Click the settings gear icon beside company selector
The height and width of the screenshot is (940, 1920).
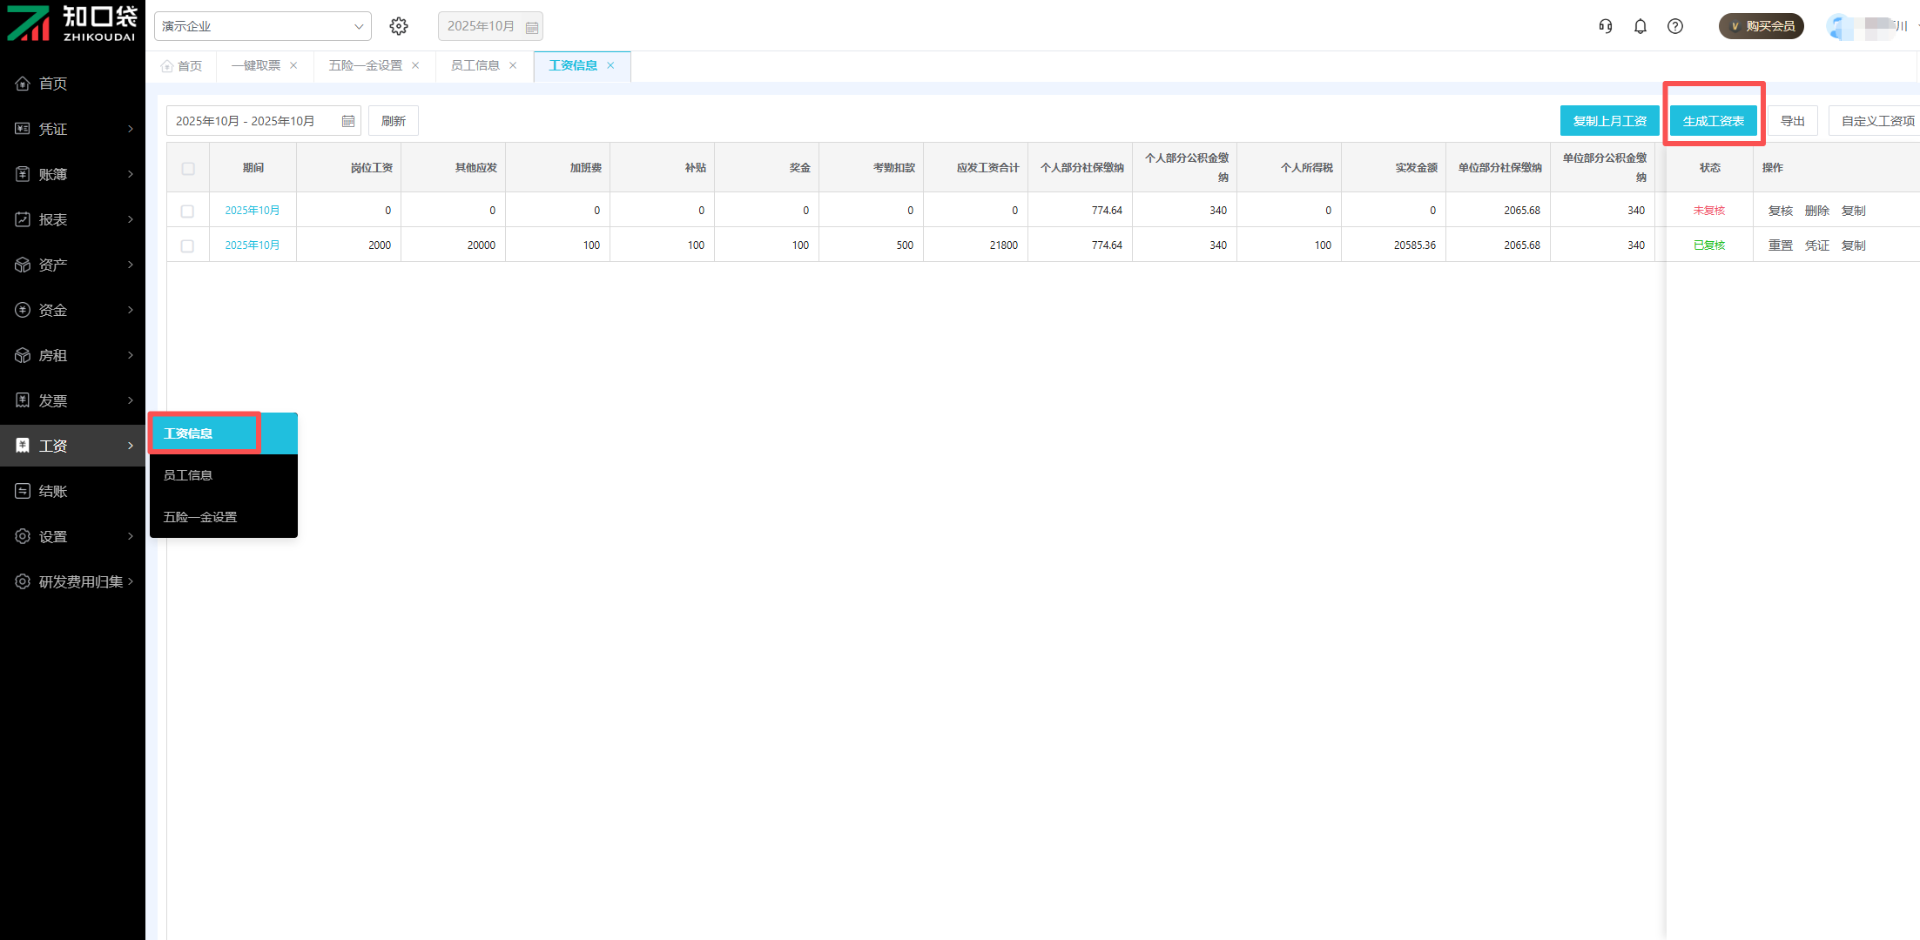(x=399, y=26)
